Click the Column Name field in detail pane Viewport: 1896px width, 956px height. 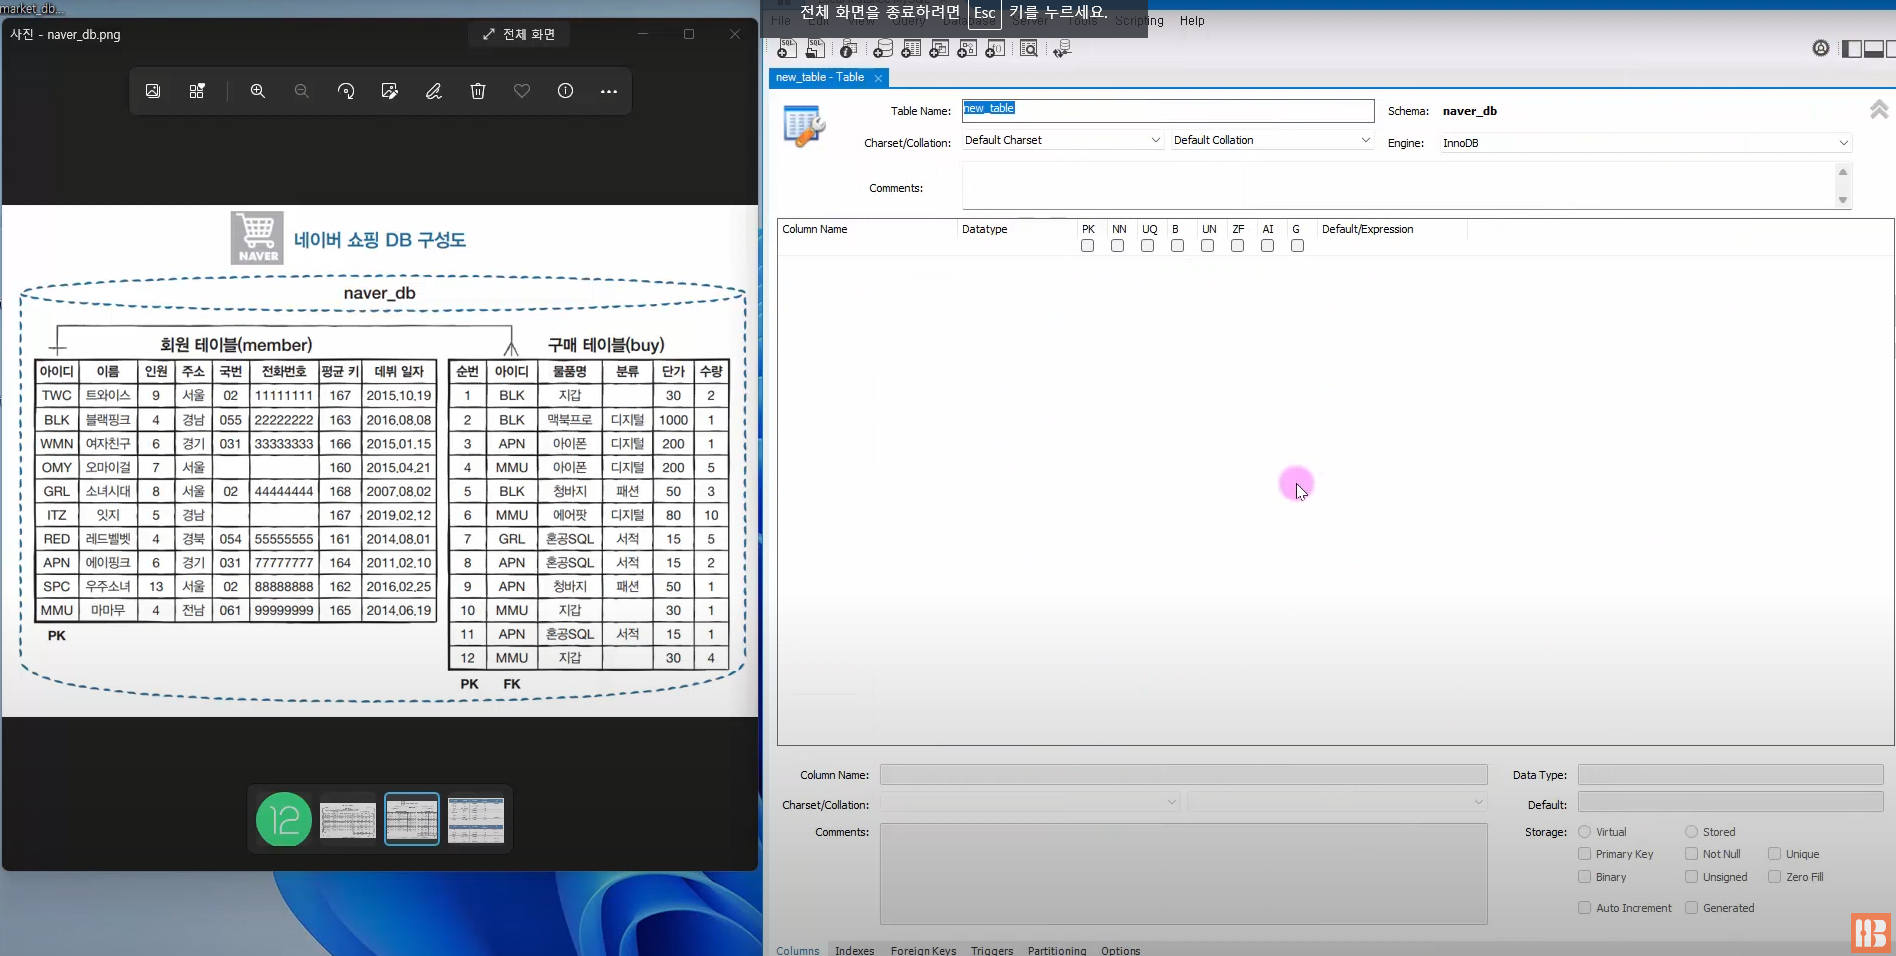[x=1183, y=775]
